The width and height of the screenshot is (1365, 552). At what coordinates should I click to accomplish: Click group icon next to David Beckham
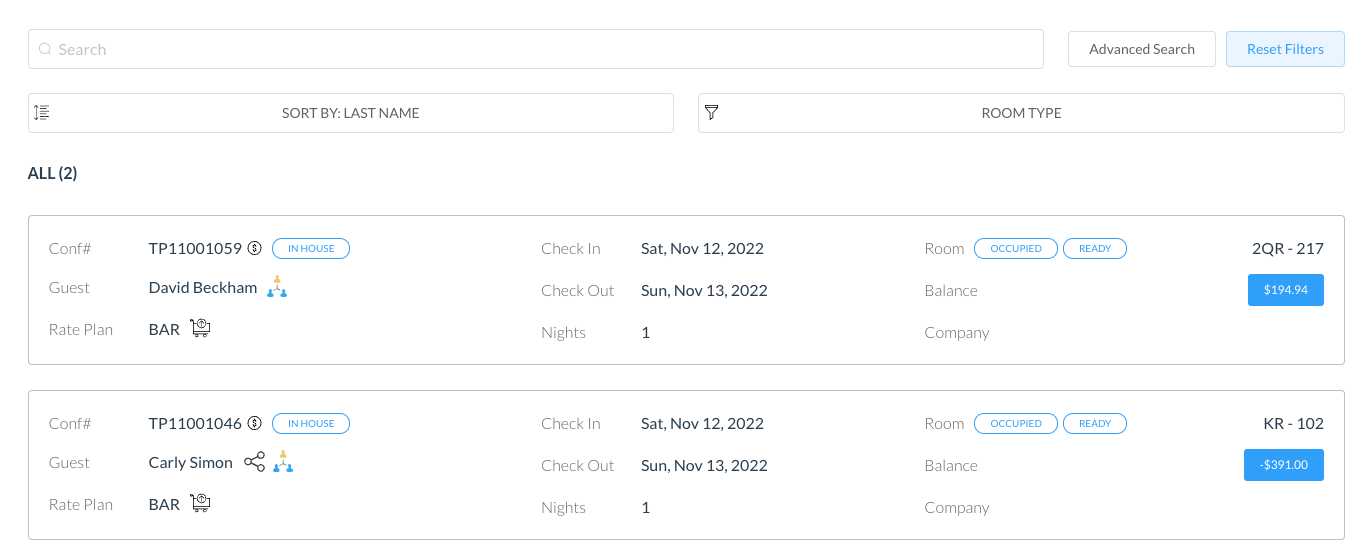[277, 288]
